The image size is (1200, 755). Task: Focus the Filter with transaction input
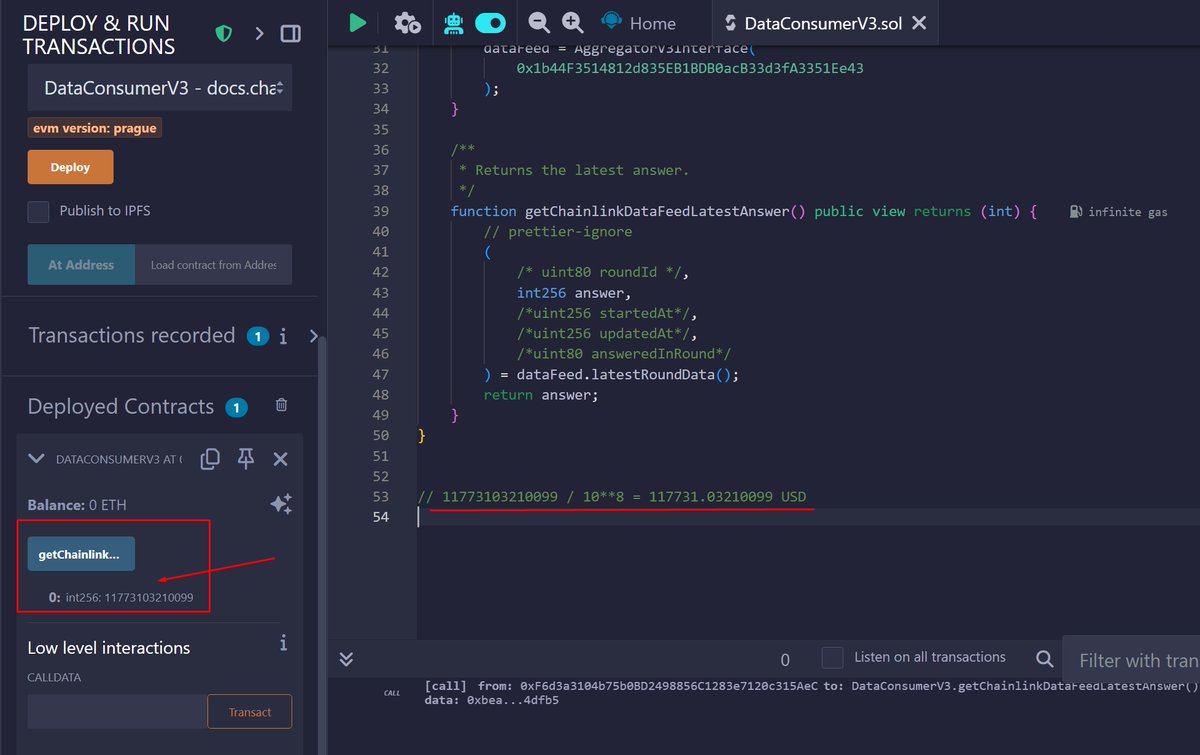click(x=1131, y=660)
